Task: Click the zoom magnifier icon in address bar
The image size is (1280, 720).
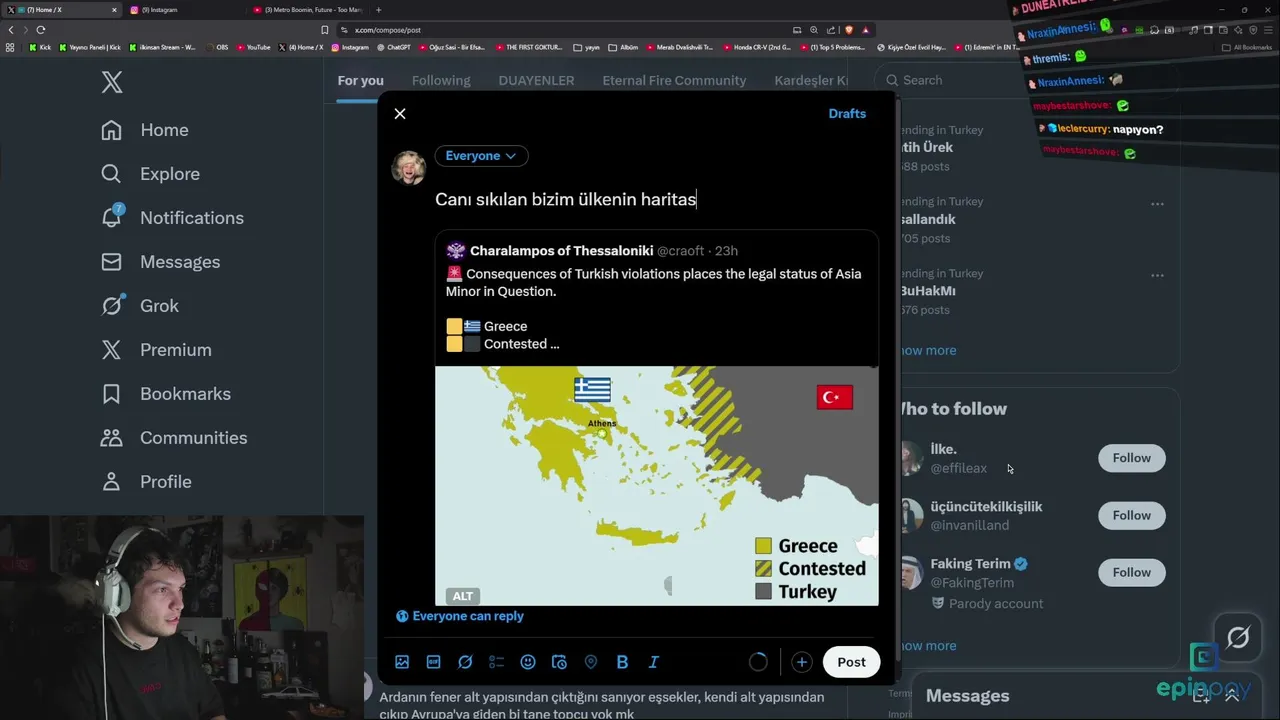Action: [814, 30]
